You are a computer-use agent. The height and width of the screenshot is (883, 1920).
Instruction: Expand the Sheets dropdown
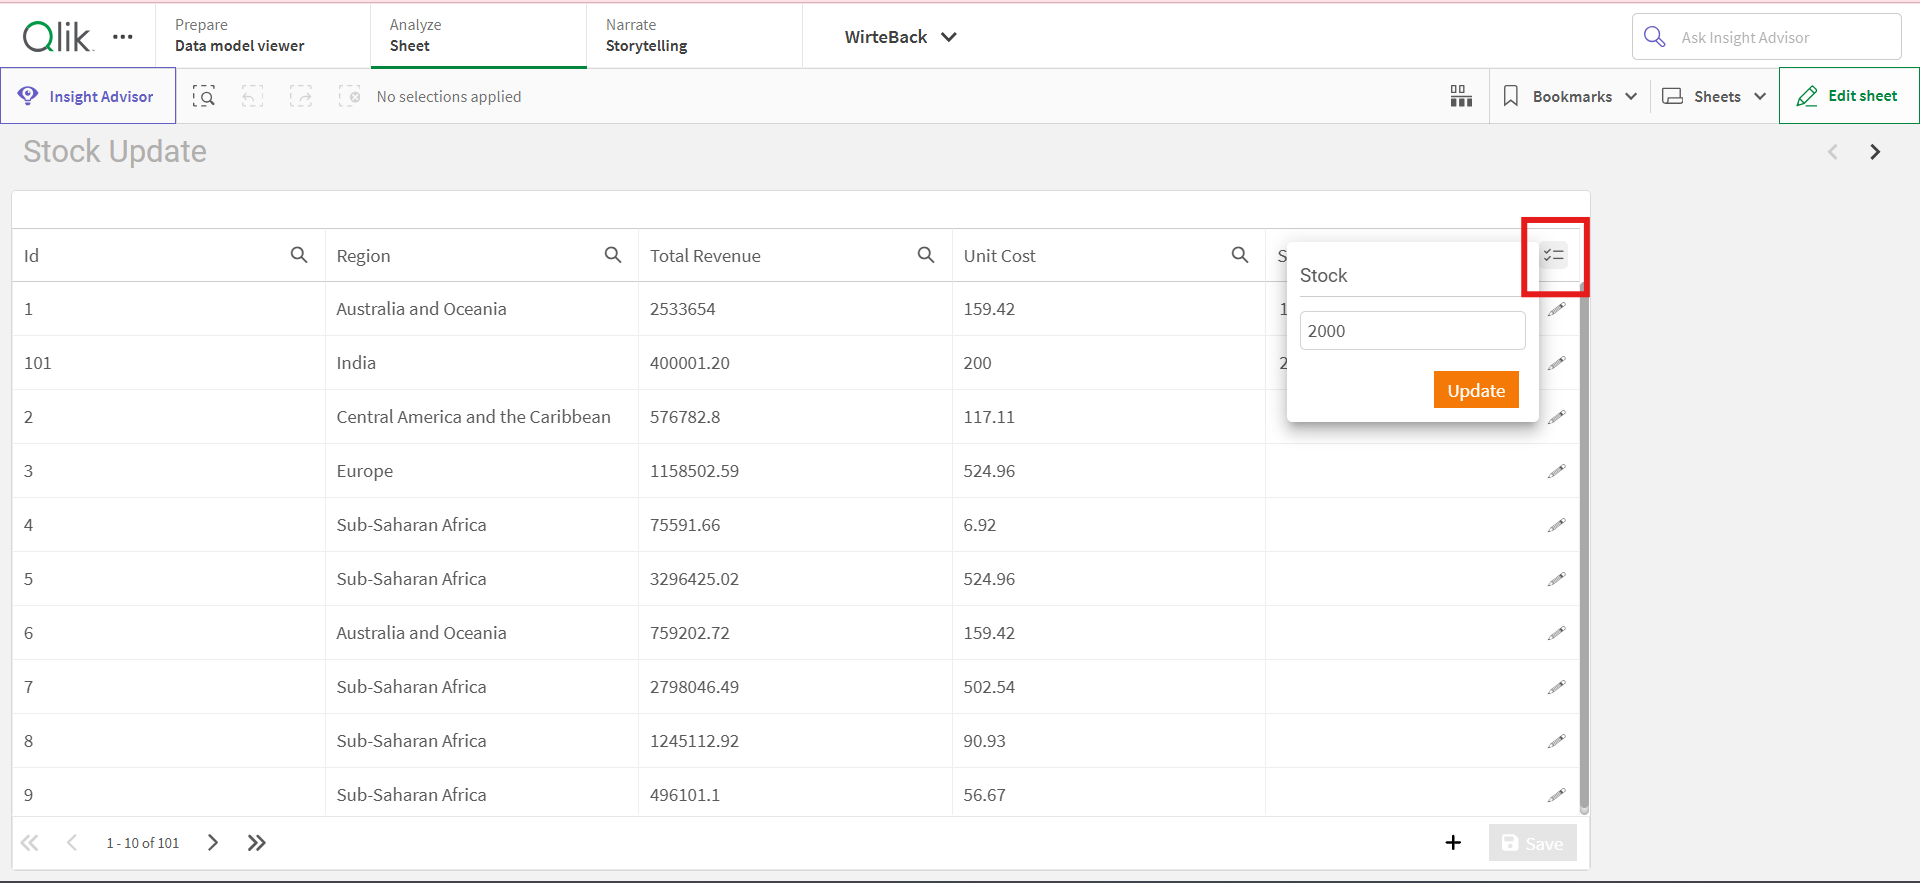(1714, 96)
